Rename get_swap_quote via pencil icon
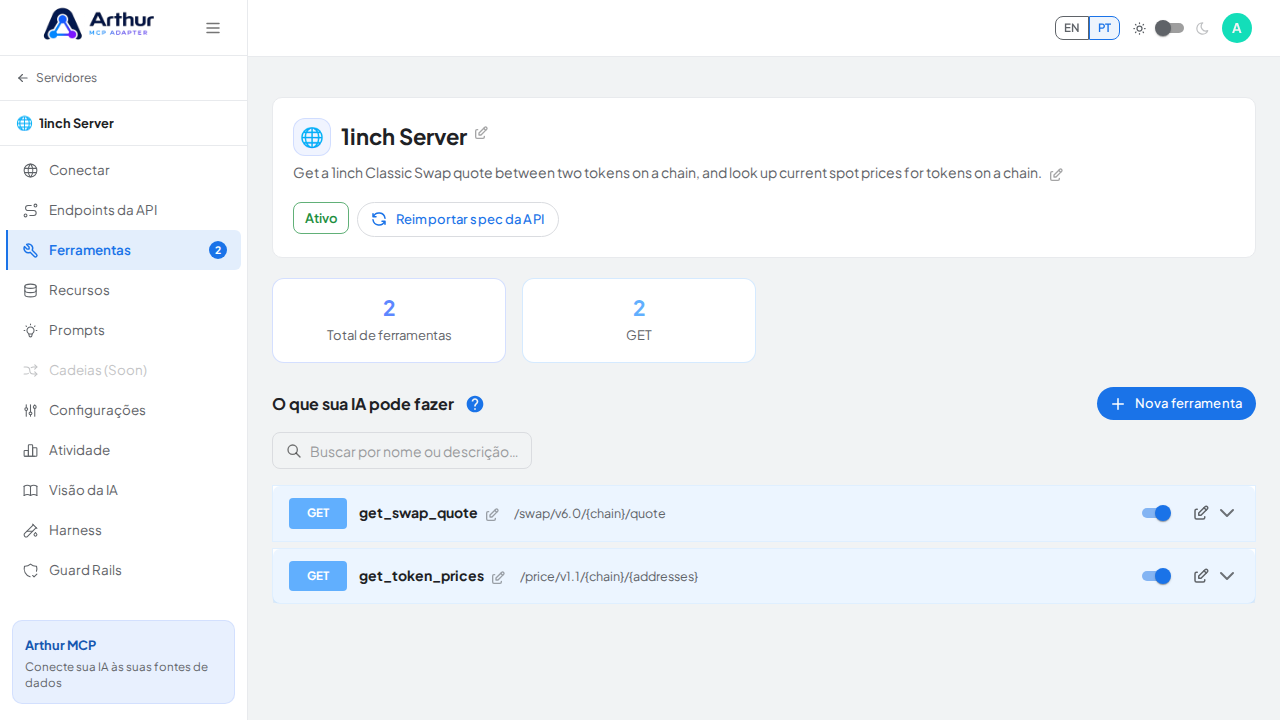Viewport: 1280px width, 720px height. 492,514
